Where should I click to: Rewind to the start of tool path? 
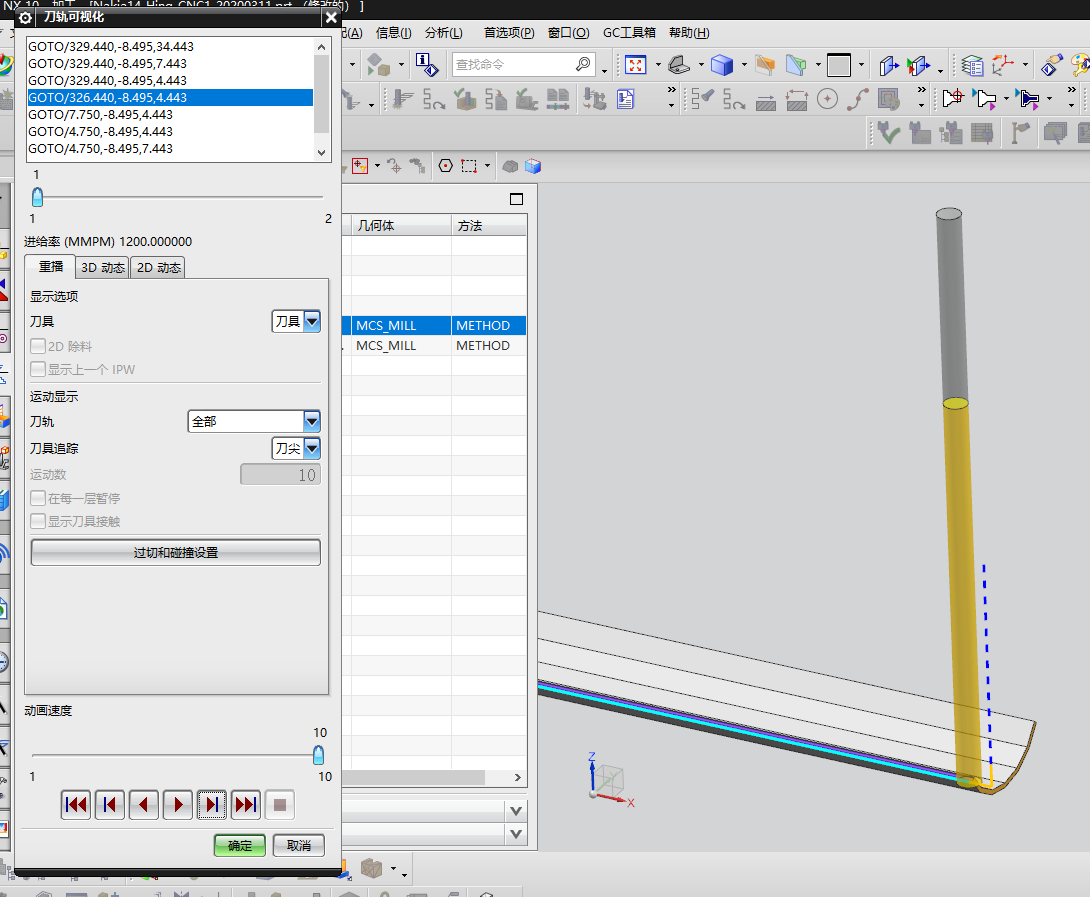(x=76, y=804)
